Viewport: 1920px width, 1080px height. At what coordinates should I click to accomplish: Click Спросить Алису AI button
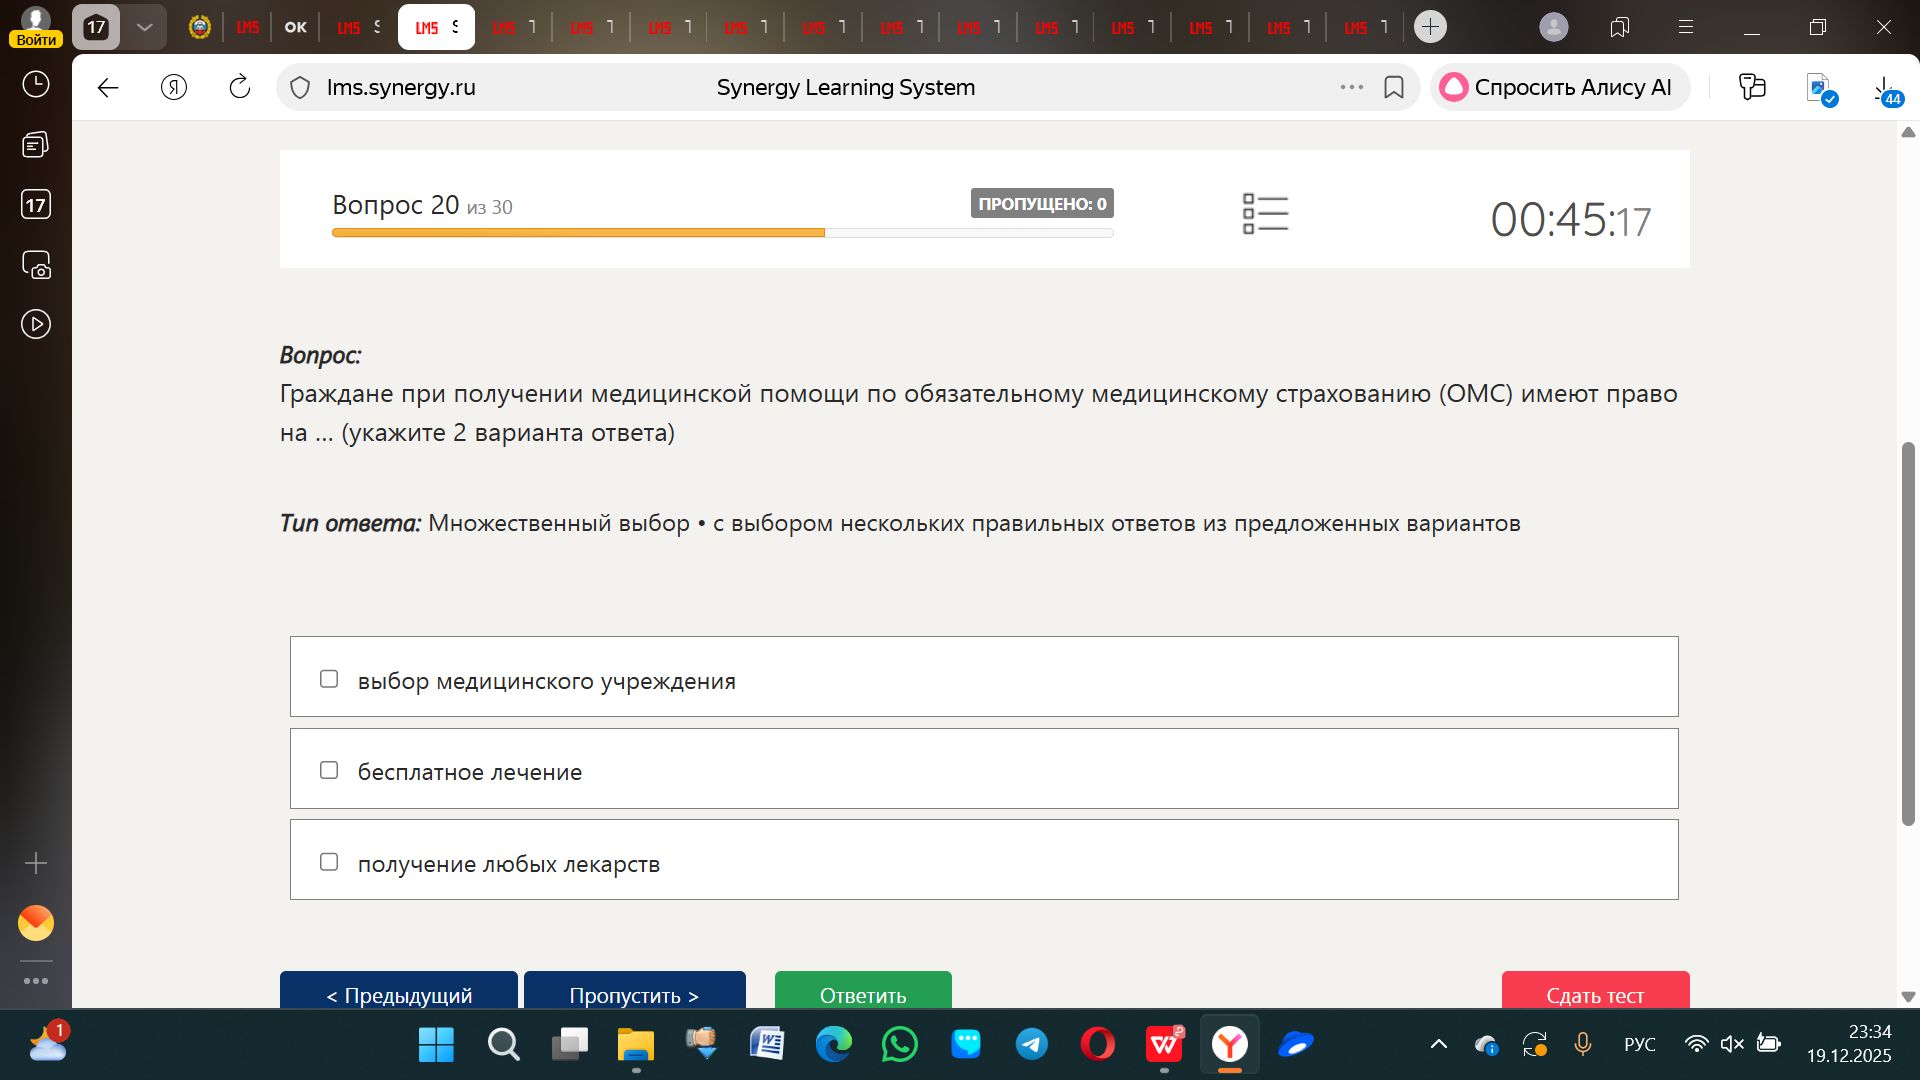click(x=1559, y=88)
